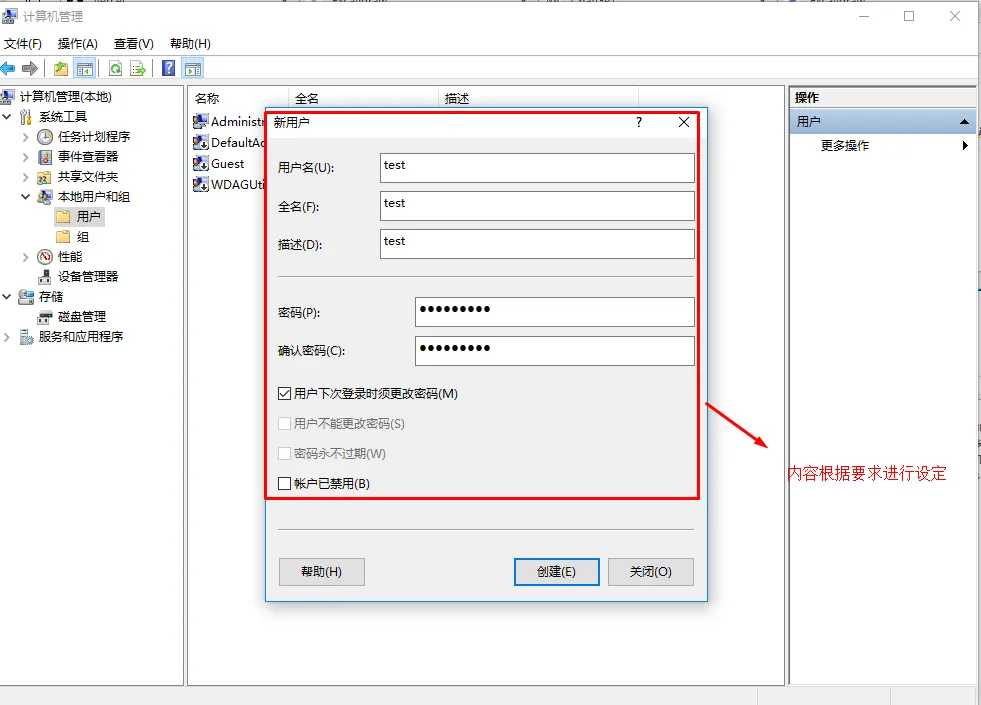Select 计算机管理(本地) root node
This screenshot has height=705, width=981.
(65, 96)
